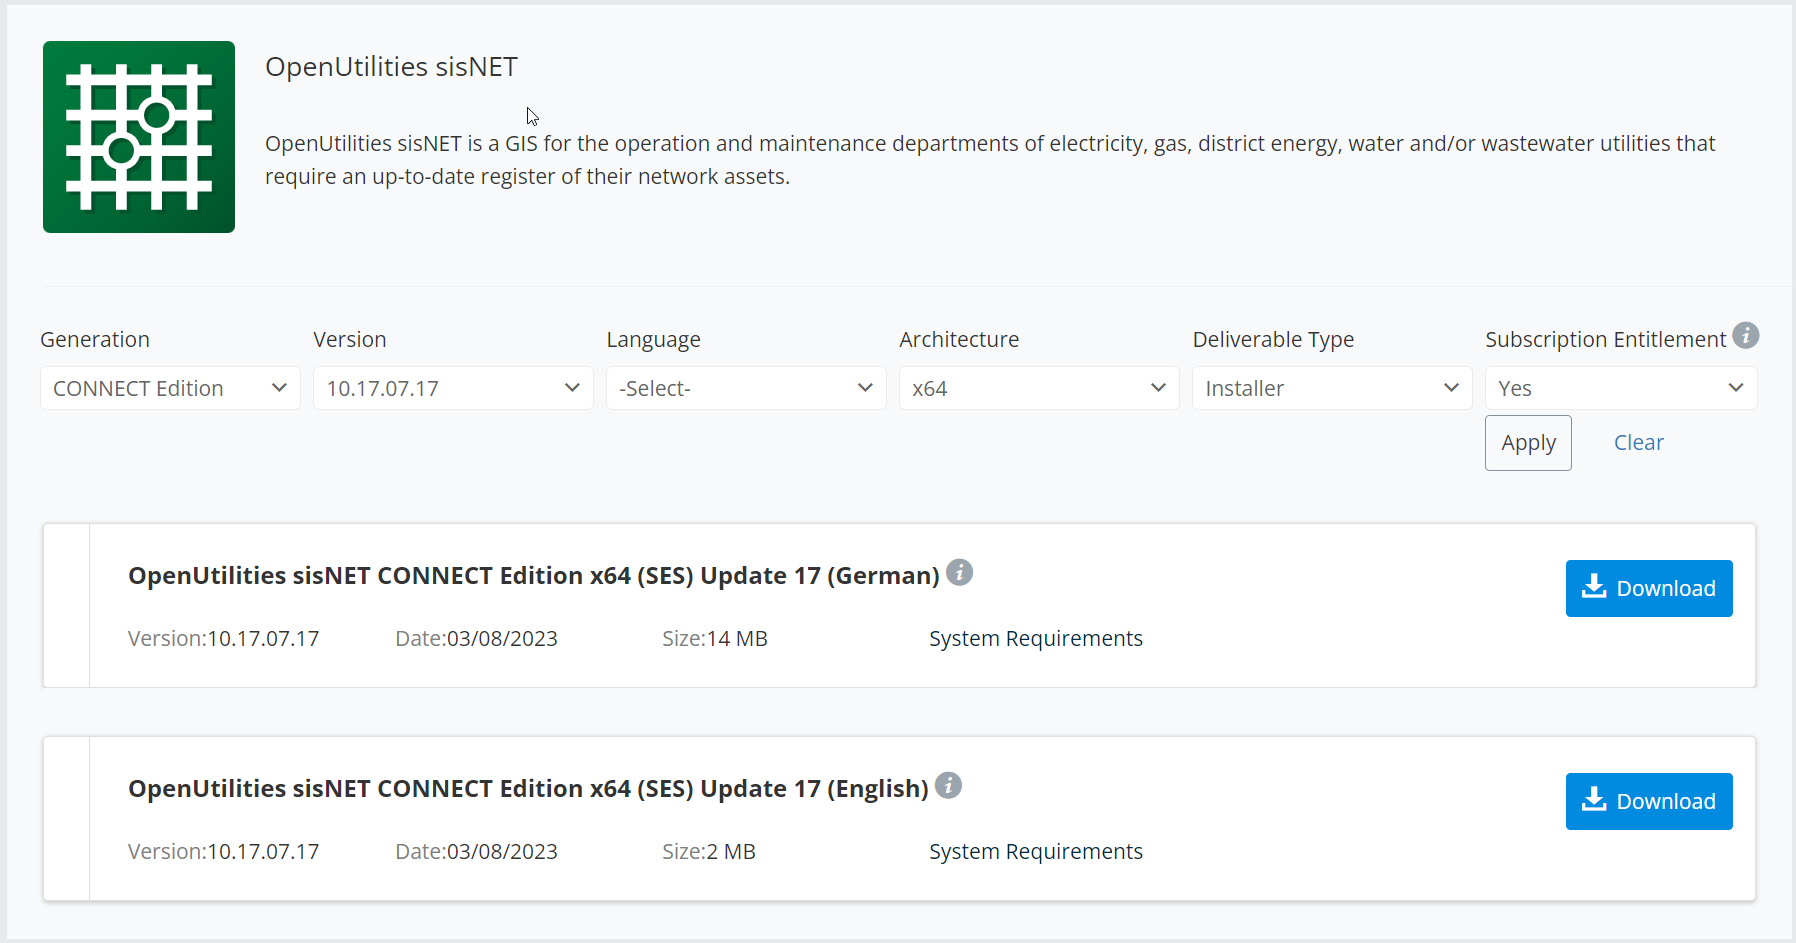Image resolution: width=1796 pixels, height=943 pixels.
Task: Open the Deliverable Type Installer dropdown
Action: (x=1332, y=388)
